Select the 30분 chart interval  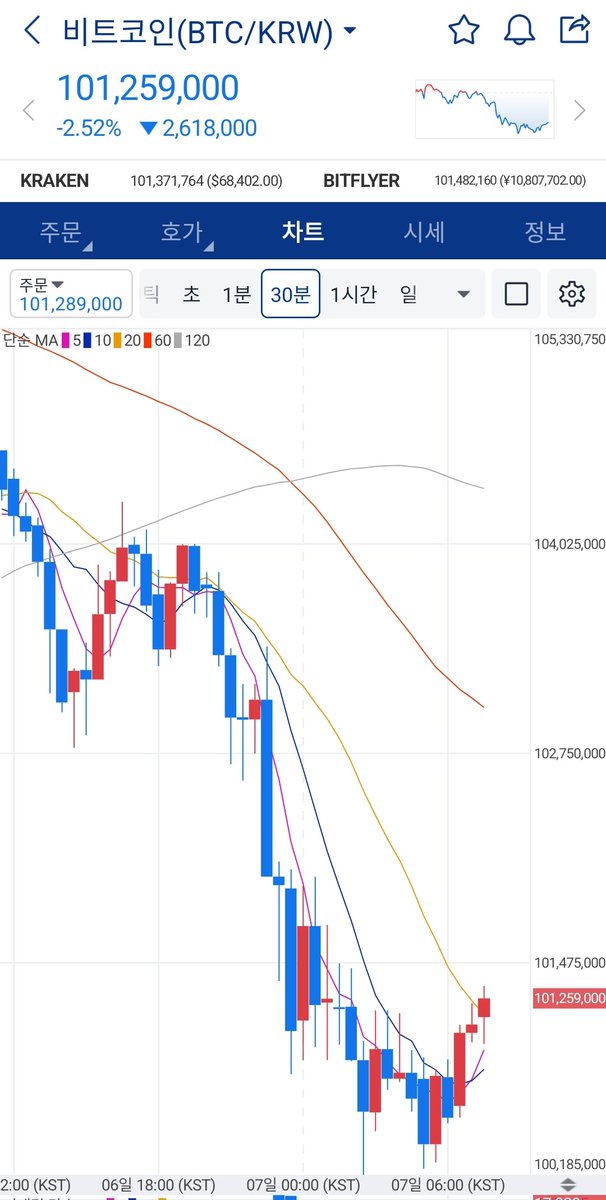[291, 294]
